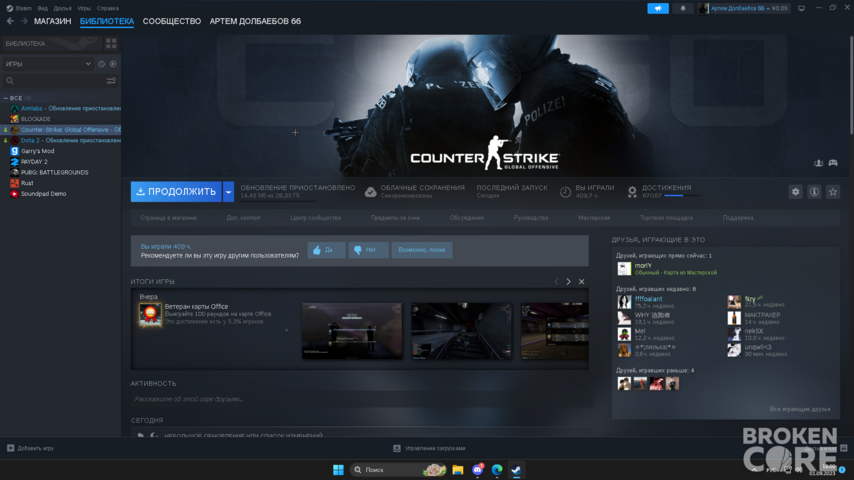Viewport: 854px width, 480px height.
Task: Add Counter-Strike to favorites star
Action: [833, 192]
